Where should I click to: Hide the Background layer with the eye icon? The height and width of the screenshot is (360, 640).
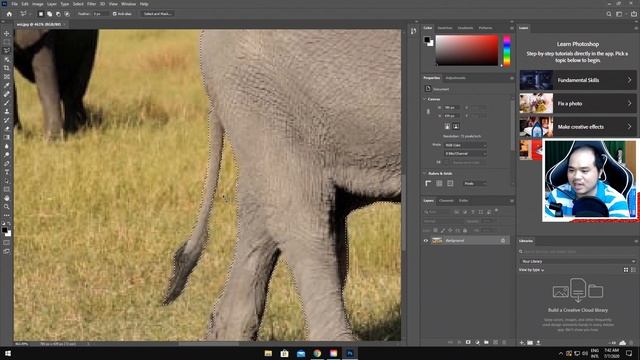(x=426, y=240)
